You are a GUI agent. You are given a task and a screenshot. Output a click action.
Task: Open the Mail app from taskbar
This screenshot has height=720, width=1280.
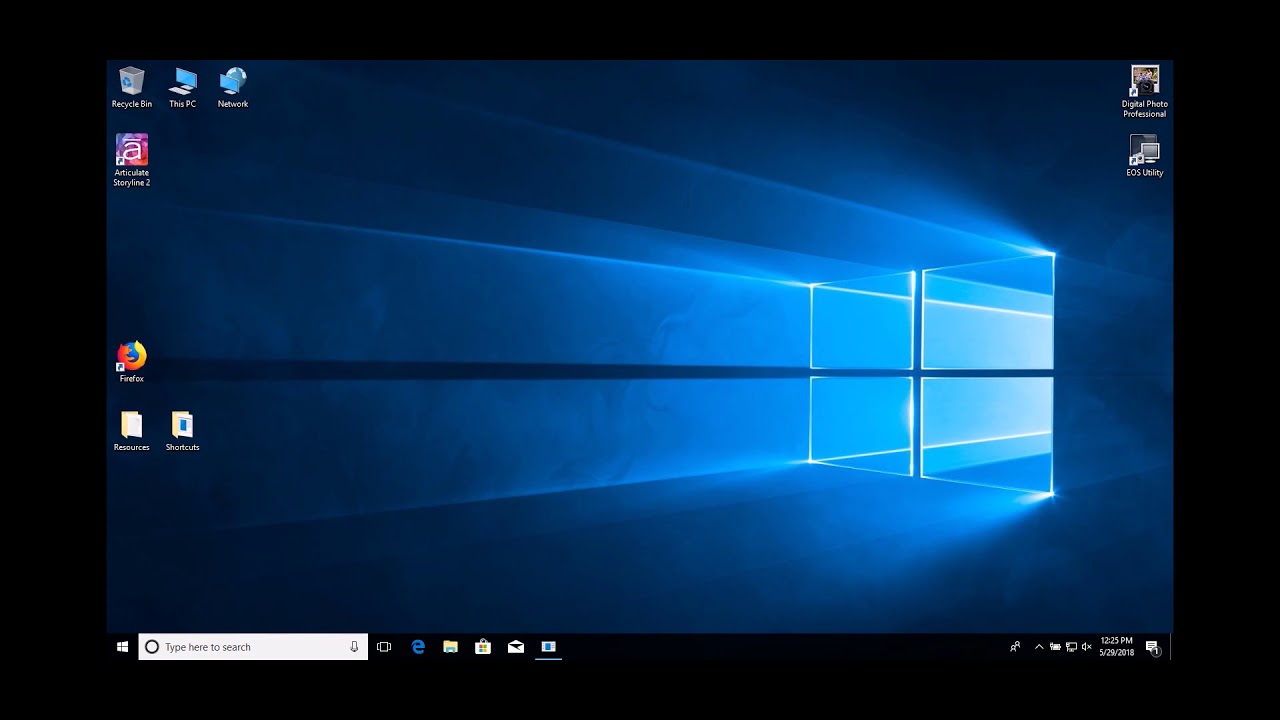coord(516,647)
